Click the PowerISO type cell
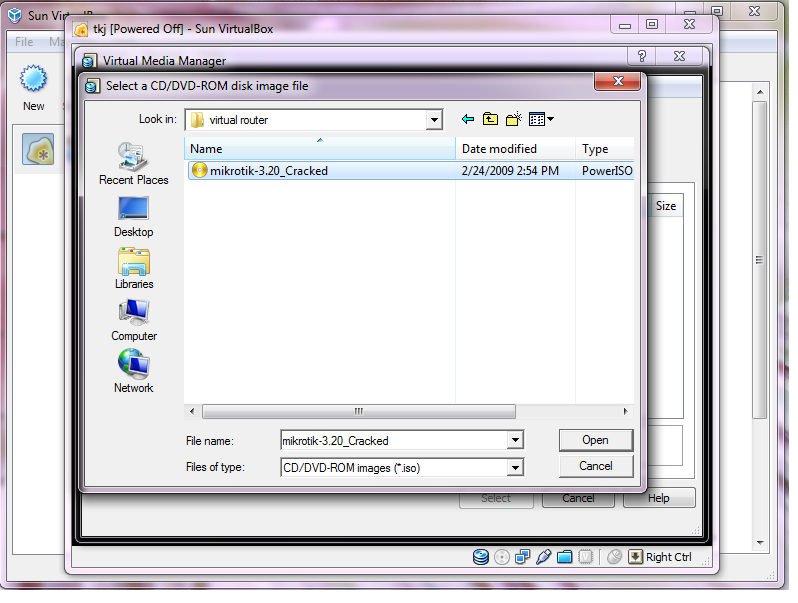Viewport: 798px width, 603px height. pyautogui.click(x=607, y=170)
